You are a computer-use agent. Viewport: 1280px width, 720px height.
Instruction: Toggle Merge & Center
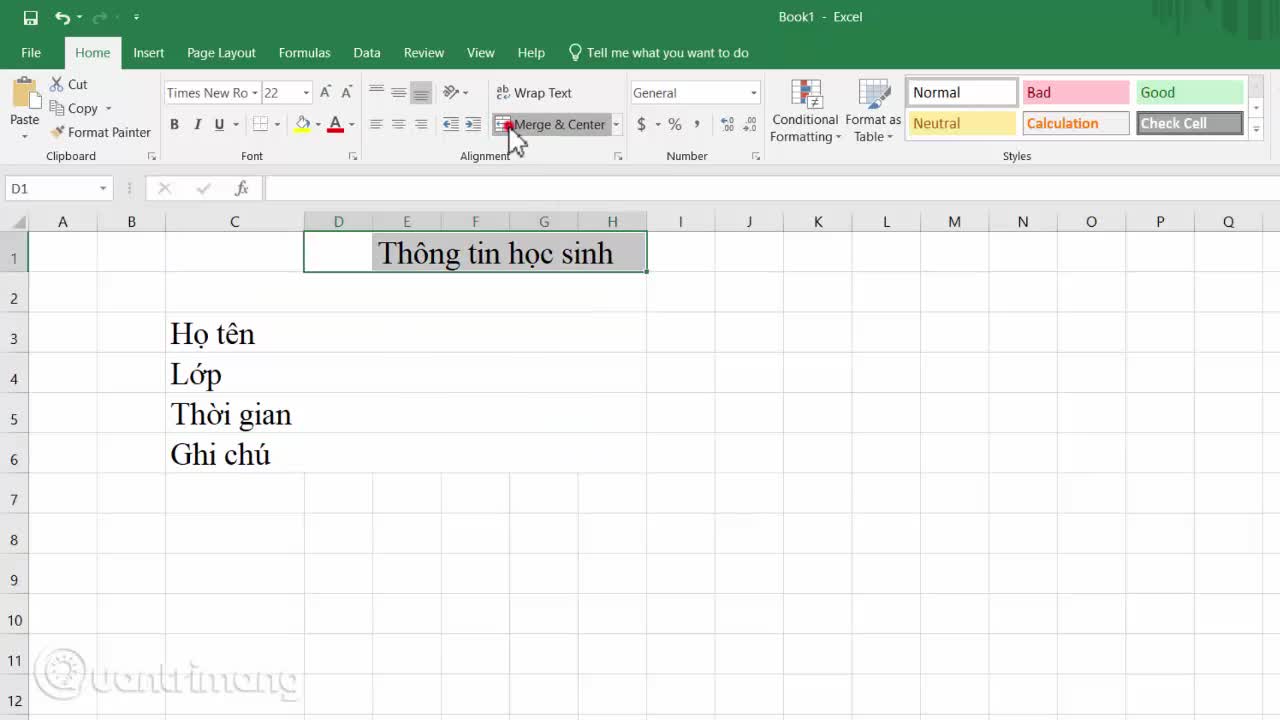click(551, 124)
